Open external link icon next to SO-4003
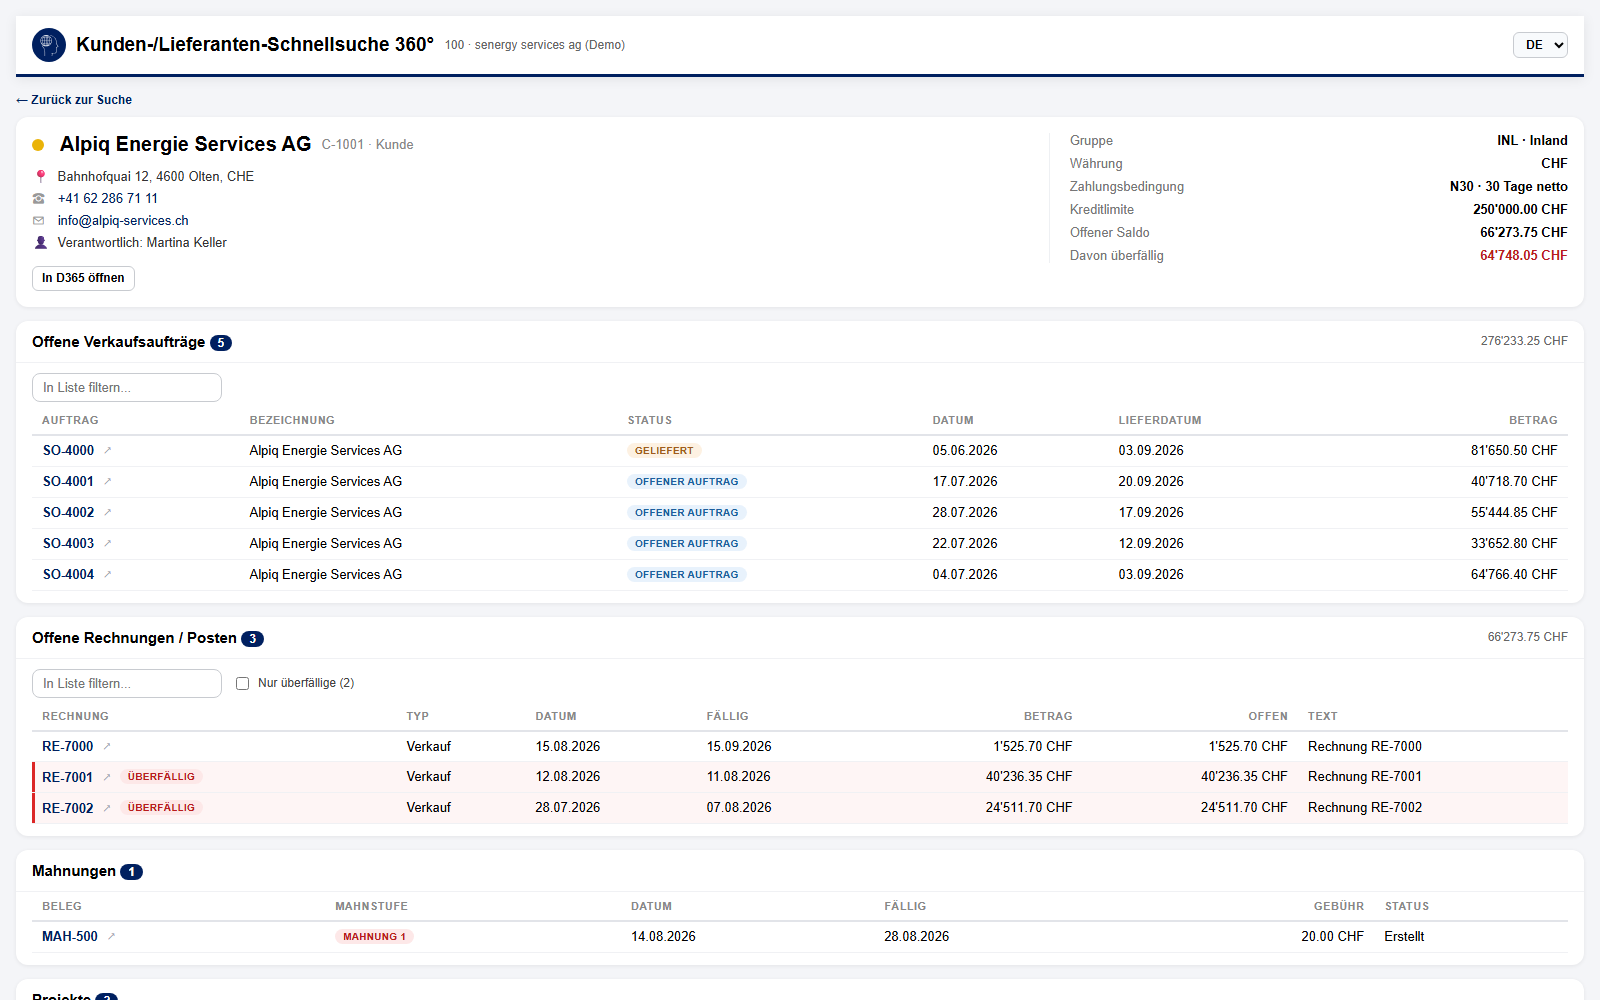This screenshot has width=1600, height=1000. [108, 544]
